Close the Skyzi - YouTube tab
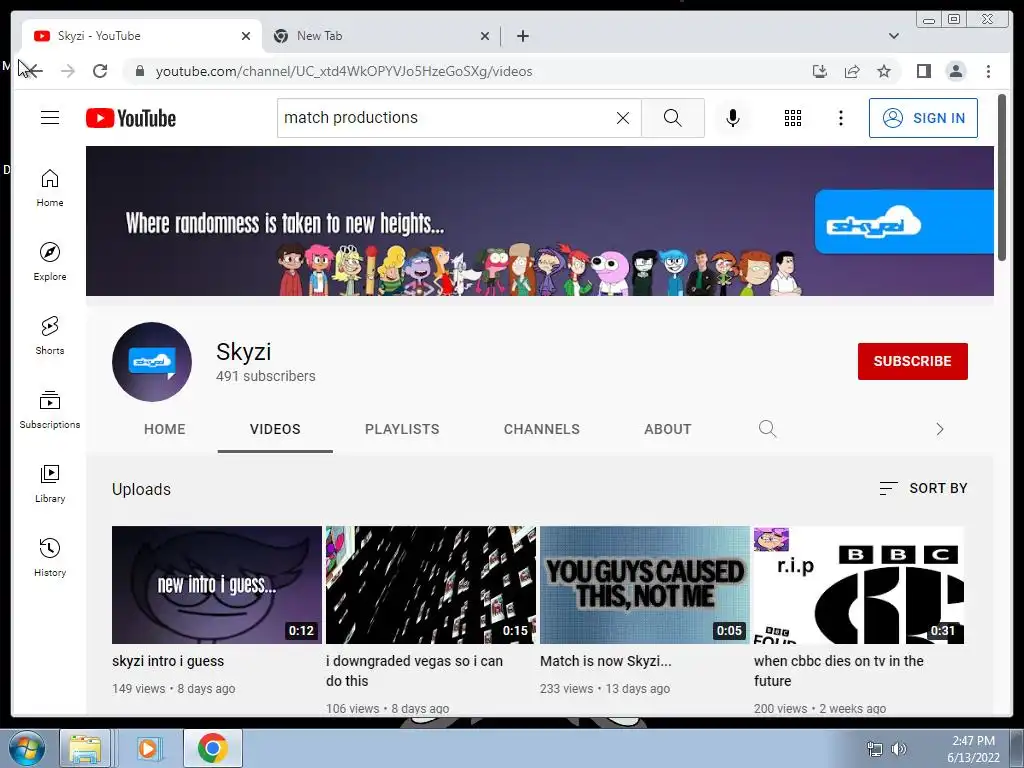The height and width of the screenshot is (768, 1024). [246, 36]
